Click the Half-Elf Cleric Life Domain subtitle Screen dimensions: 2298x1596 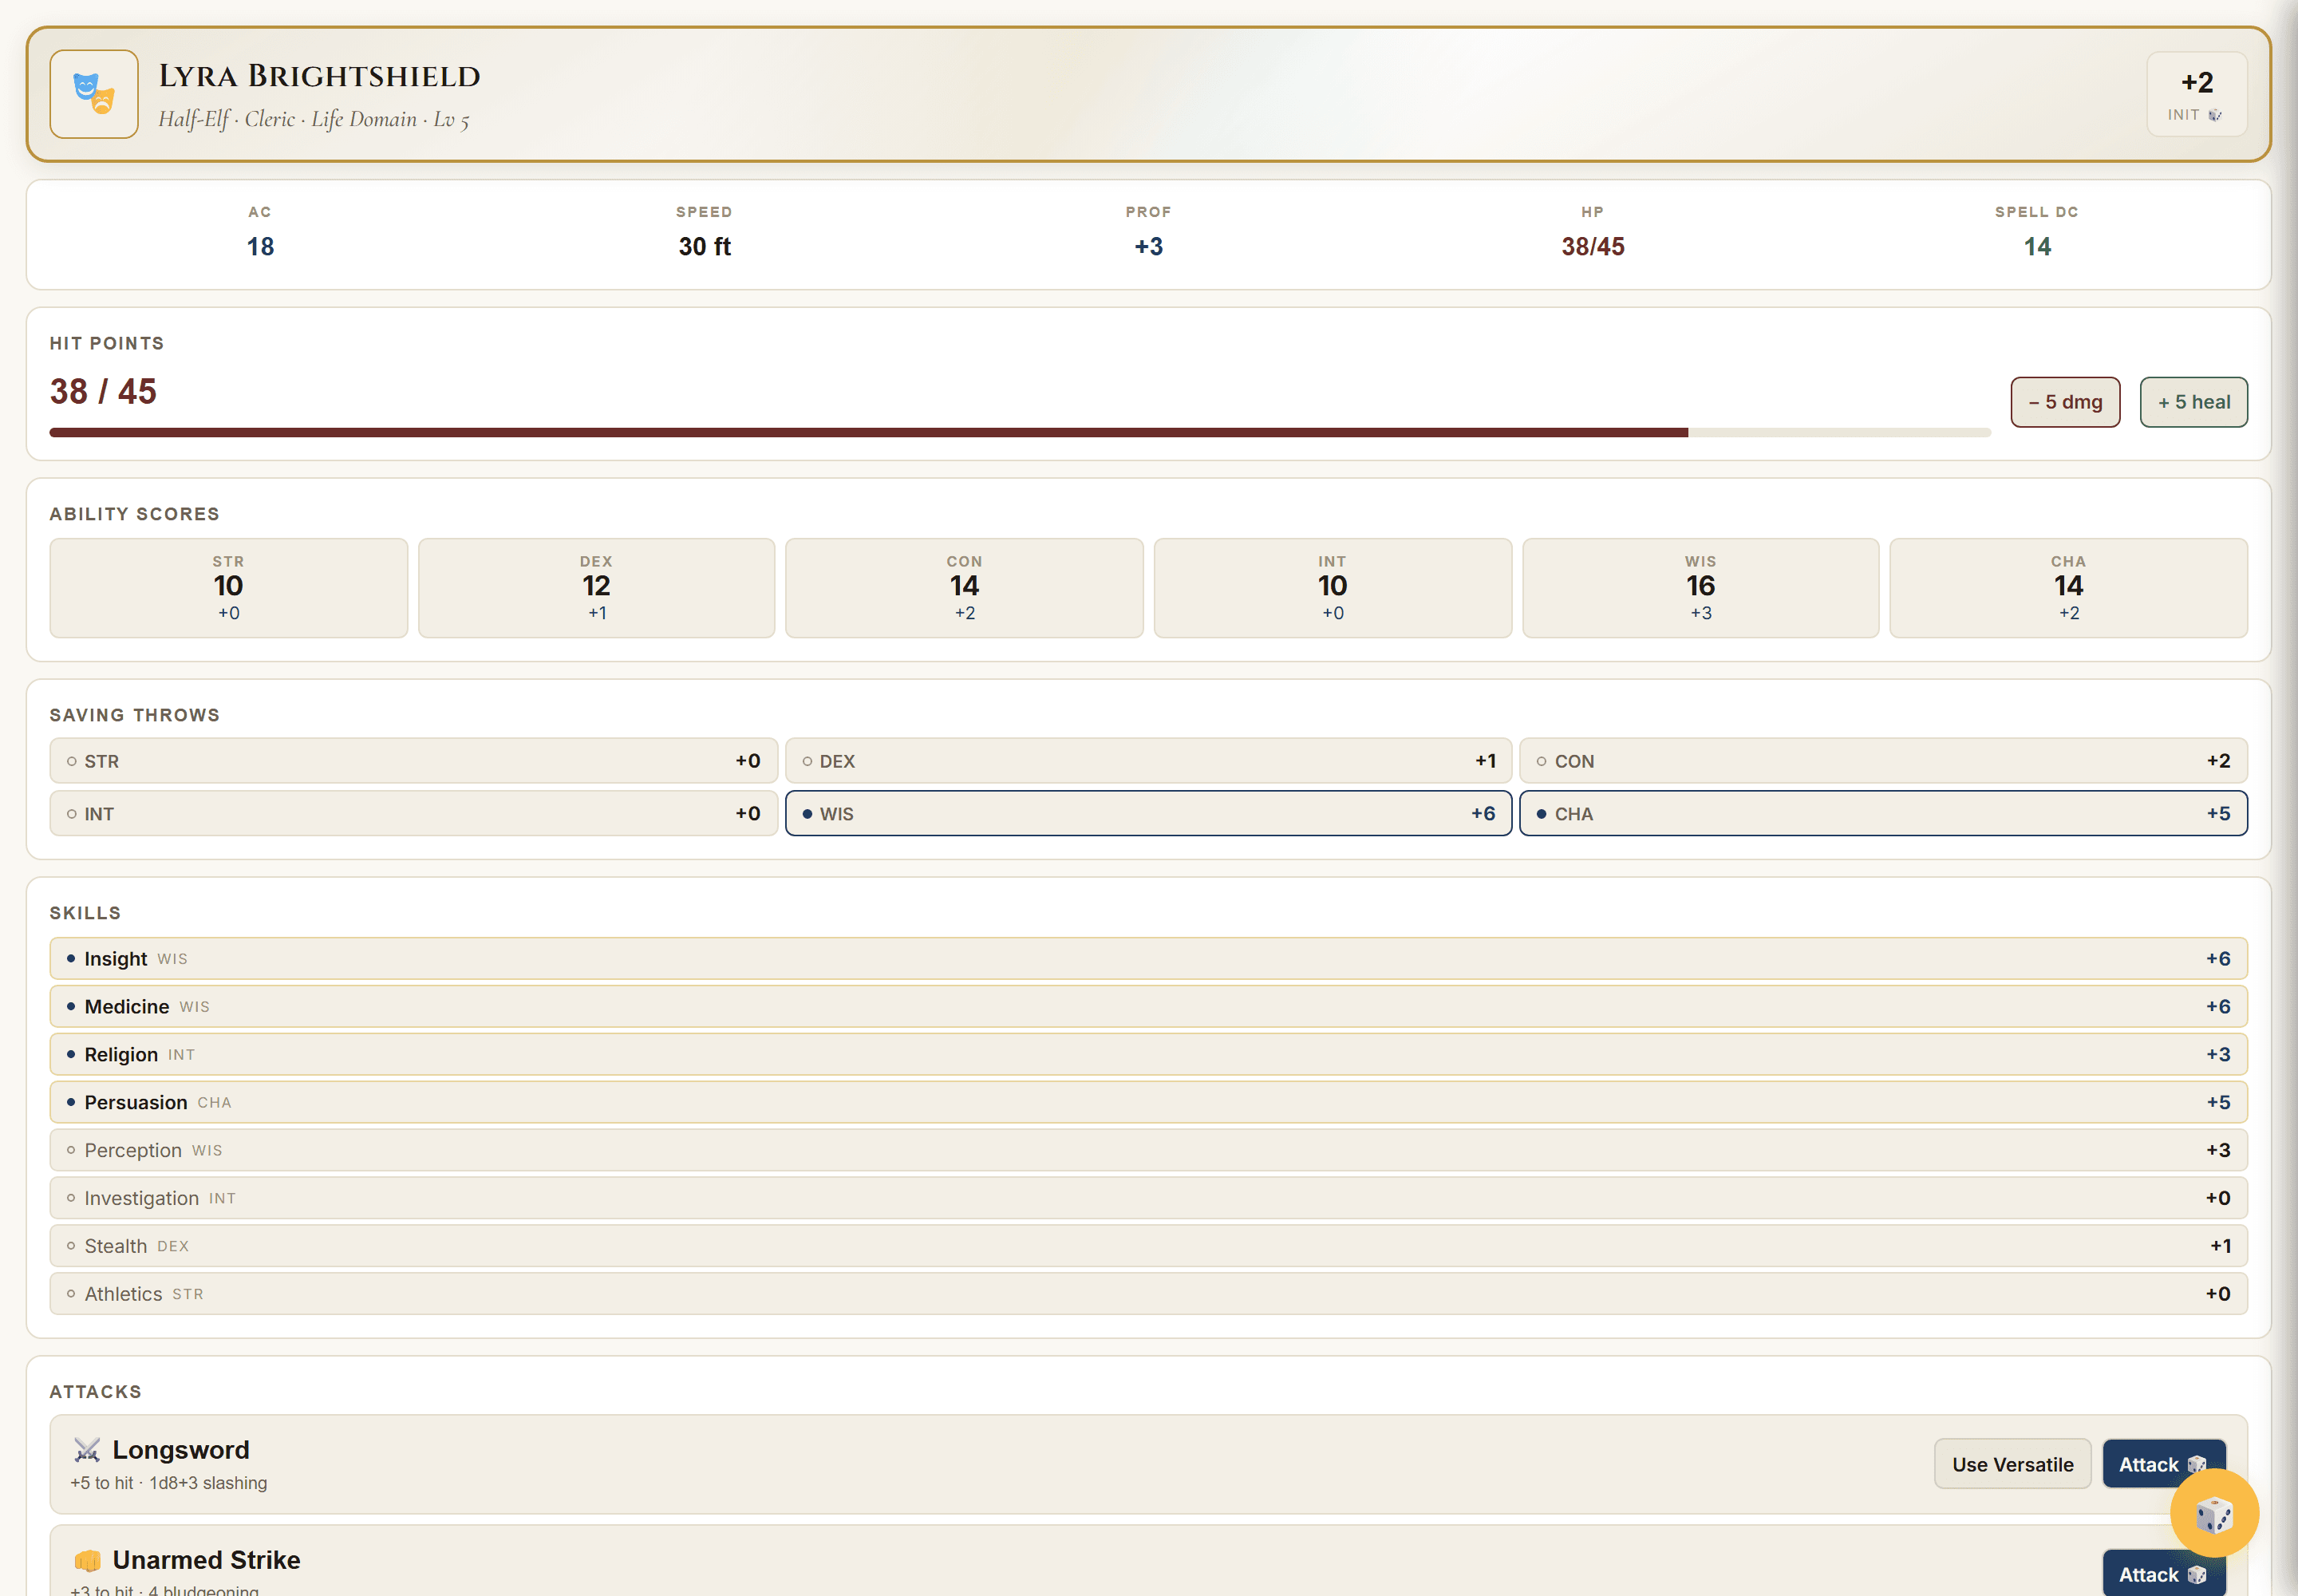(314, 119)
